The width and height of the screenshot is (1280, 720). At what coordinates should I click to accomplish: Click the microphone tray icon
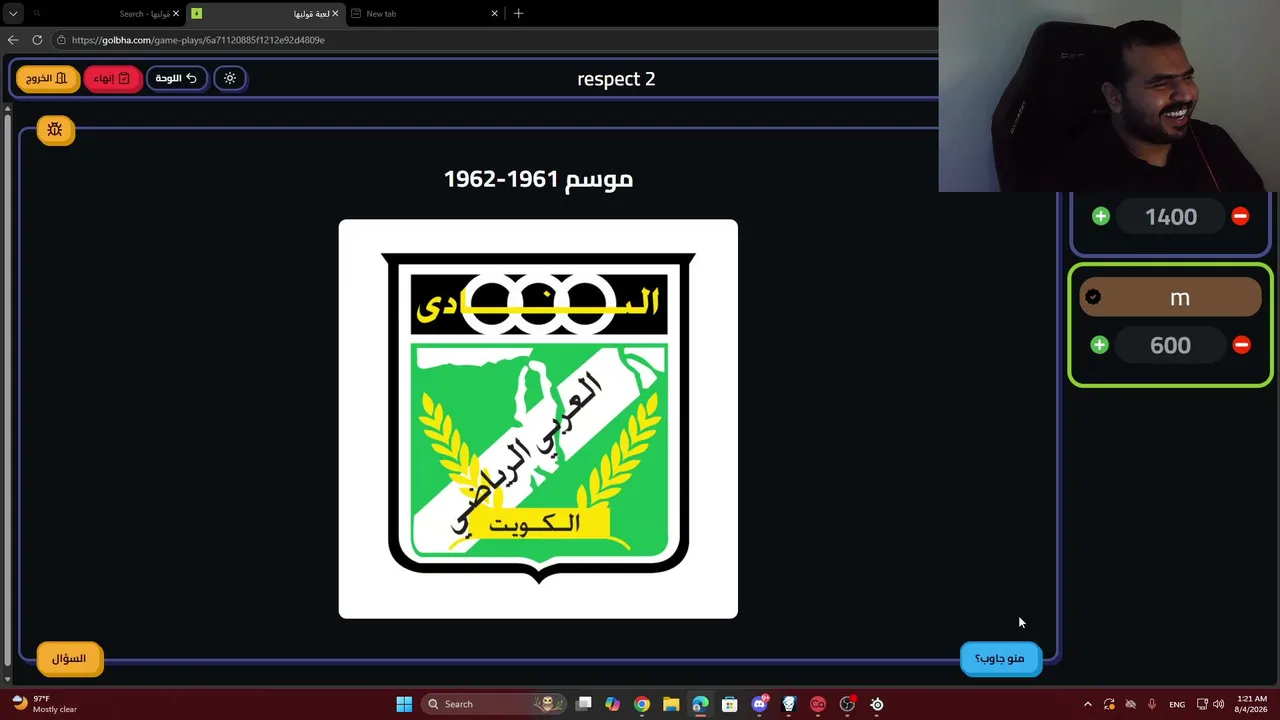(1152, 704)
